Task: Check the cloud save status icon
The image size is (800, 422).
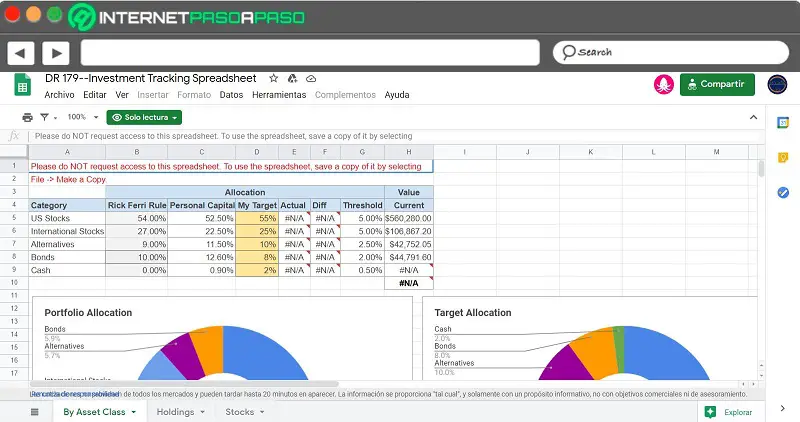Action: click(x=311, y=79)
